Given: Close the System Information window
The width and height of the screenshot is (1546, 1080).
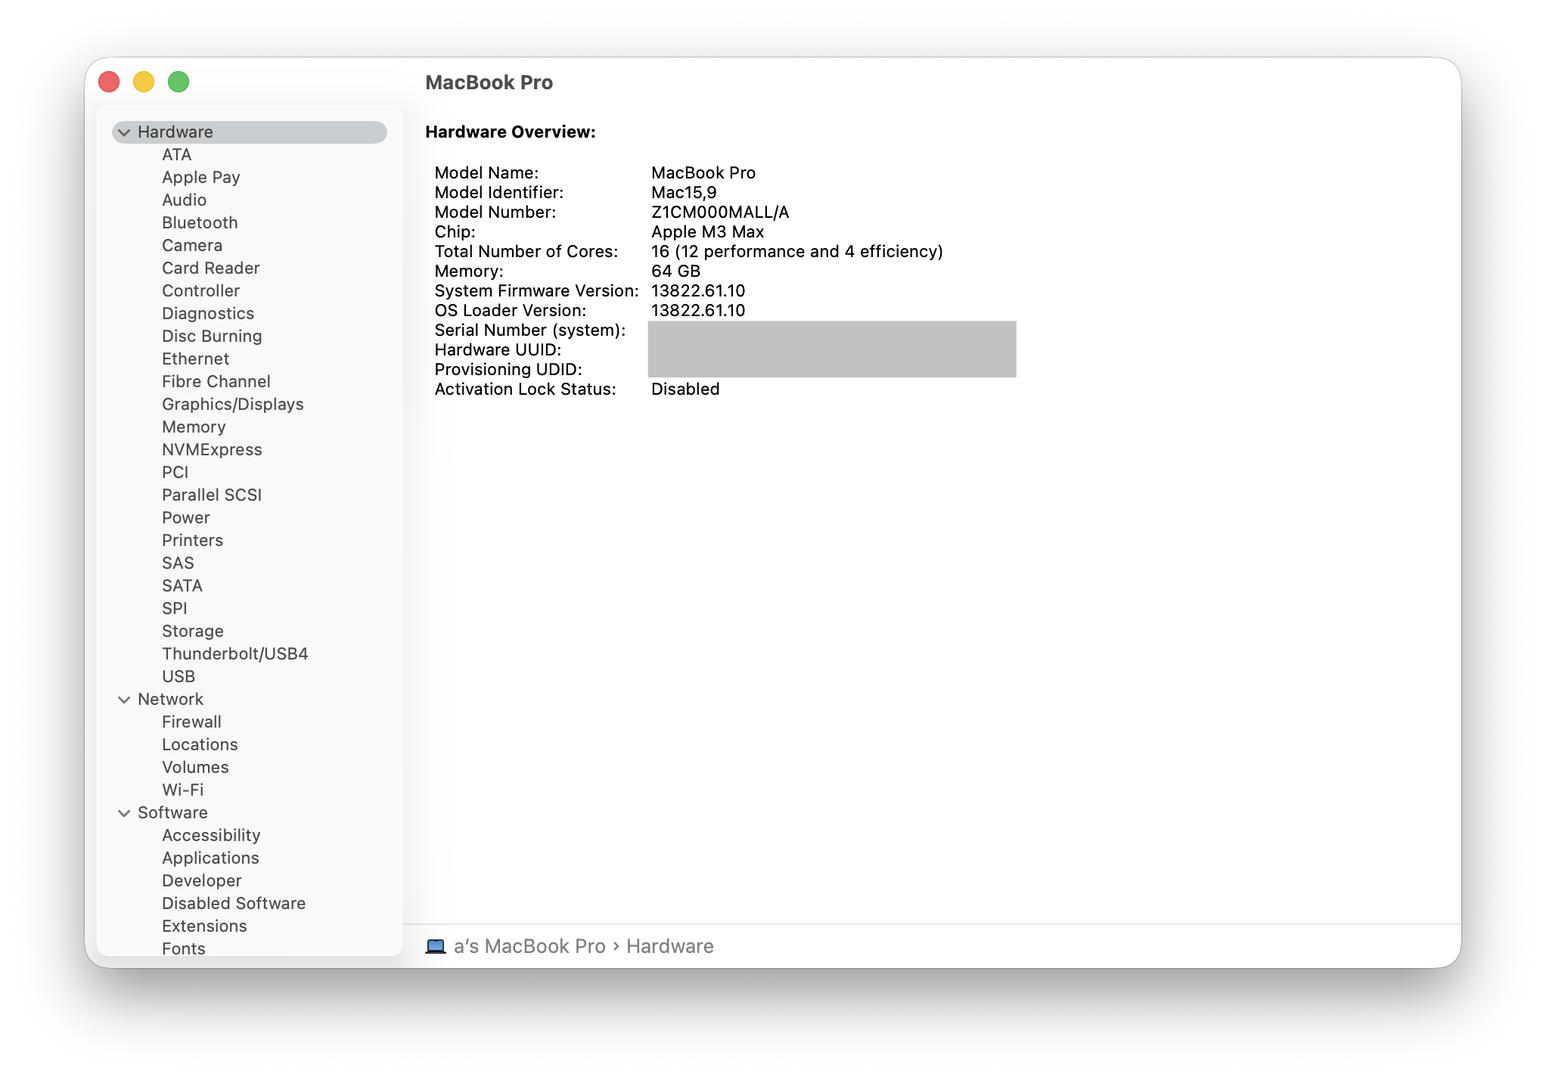Looking at the screenshot, I should (109, 82).
